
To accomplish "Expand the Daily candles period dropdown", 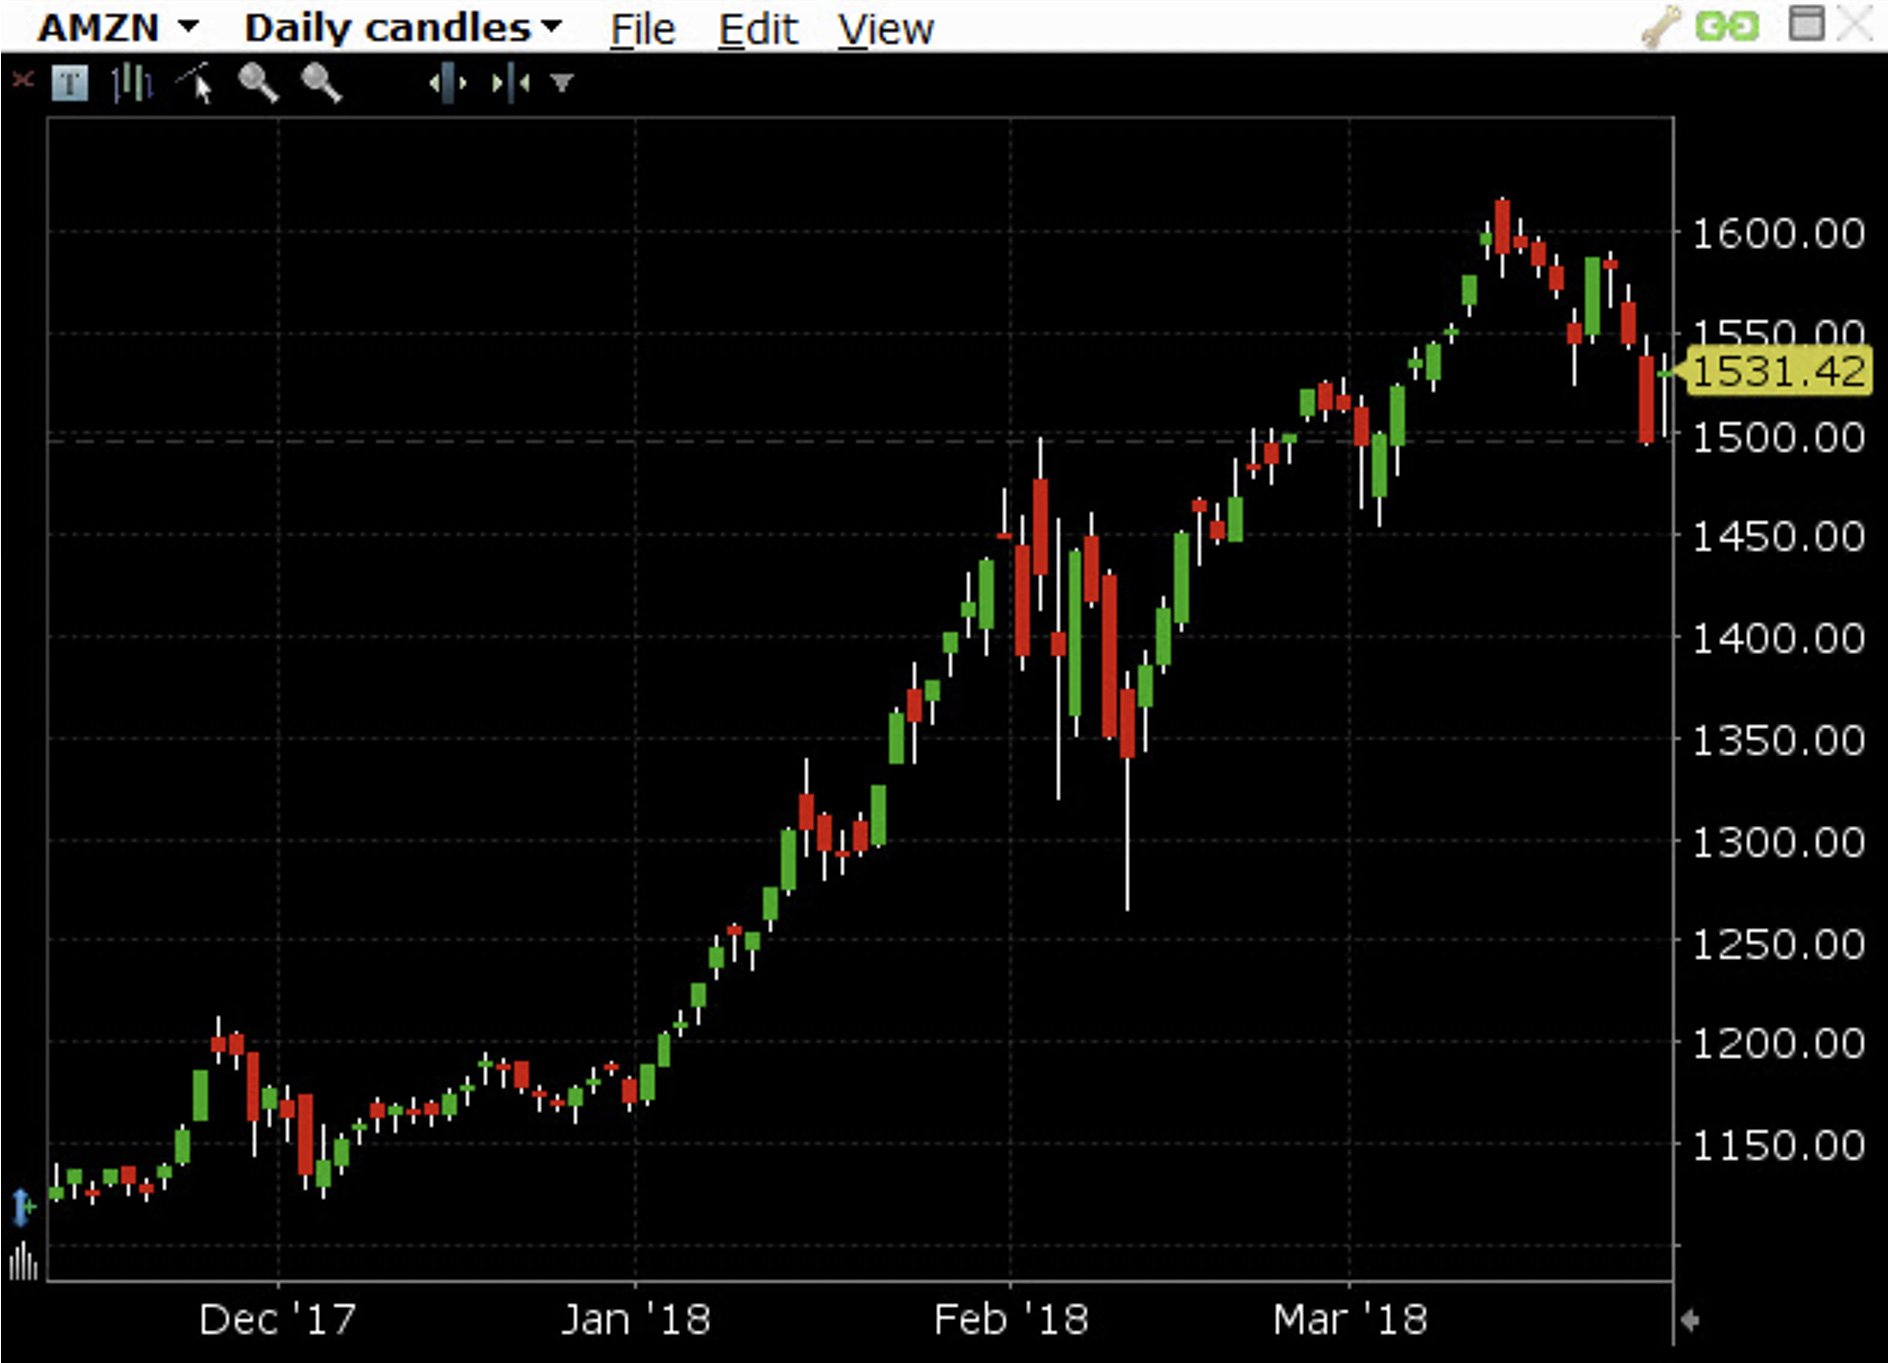I will click(402, 27).
